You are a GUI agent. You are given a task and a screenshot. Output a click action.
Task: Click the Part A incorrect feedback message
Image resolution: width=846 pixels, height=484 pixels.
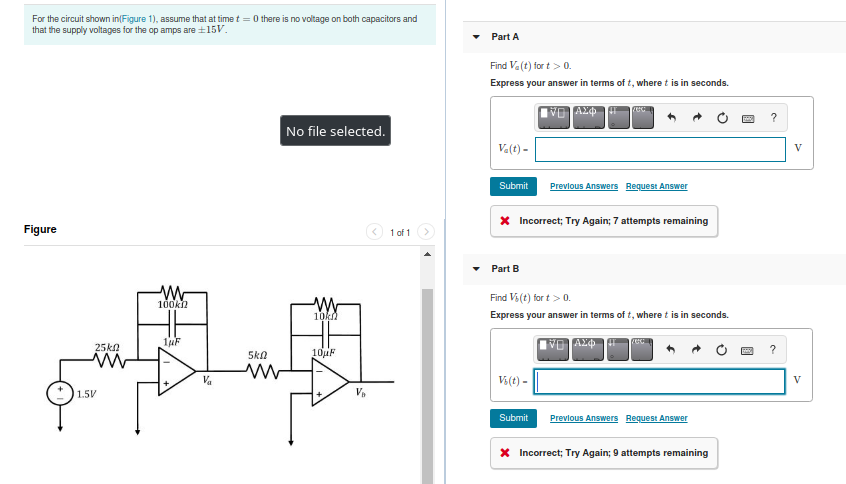pyautogui.click(x=604, y=221)
